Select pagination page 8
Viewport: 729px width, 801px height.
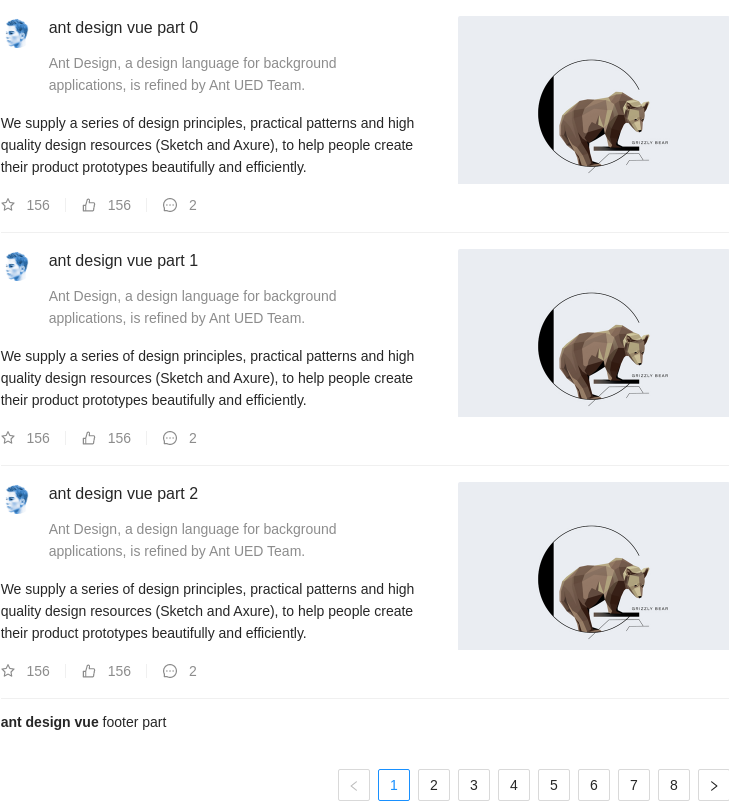pyautogui.click(x=674, y=785)
